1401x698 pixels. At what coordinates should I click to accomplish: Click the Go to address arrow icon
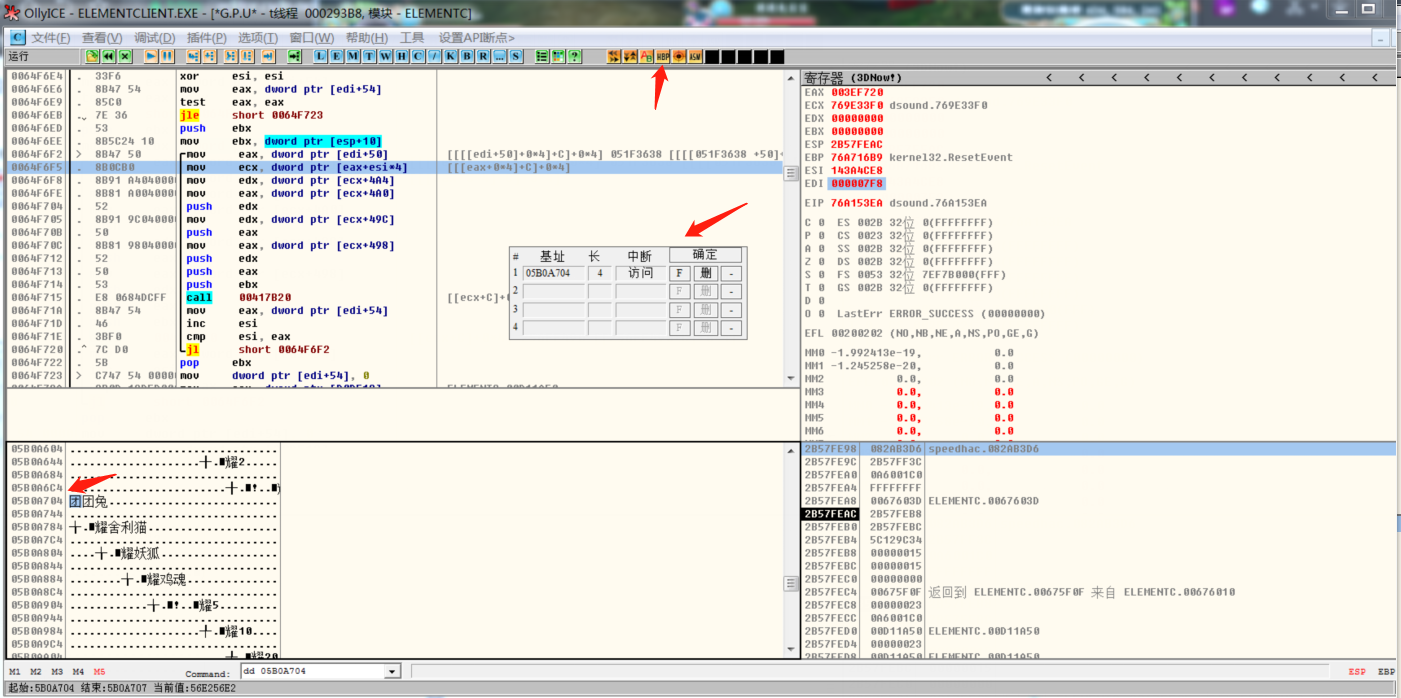tap(294, 56)
